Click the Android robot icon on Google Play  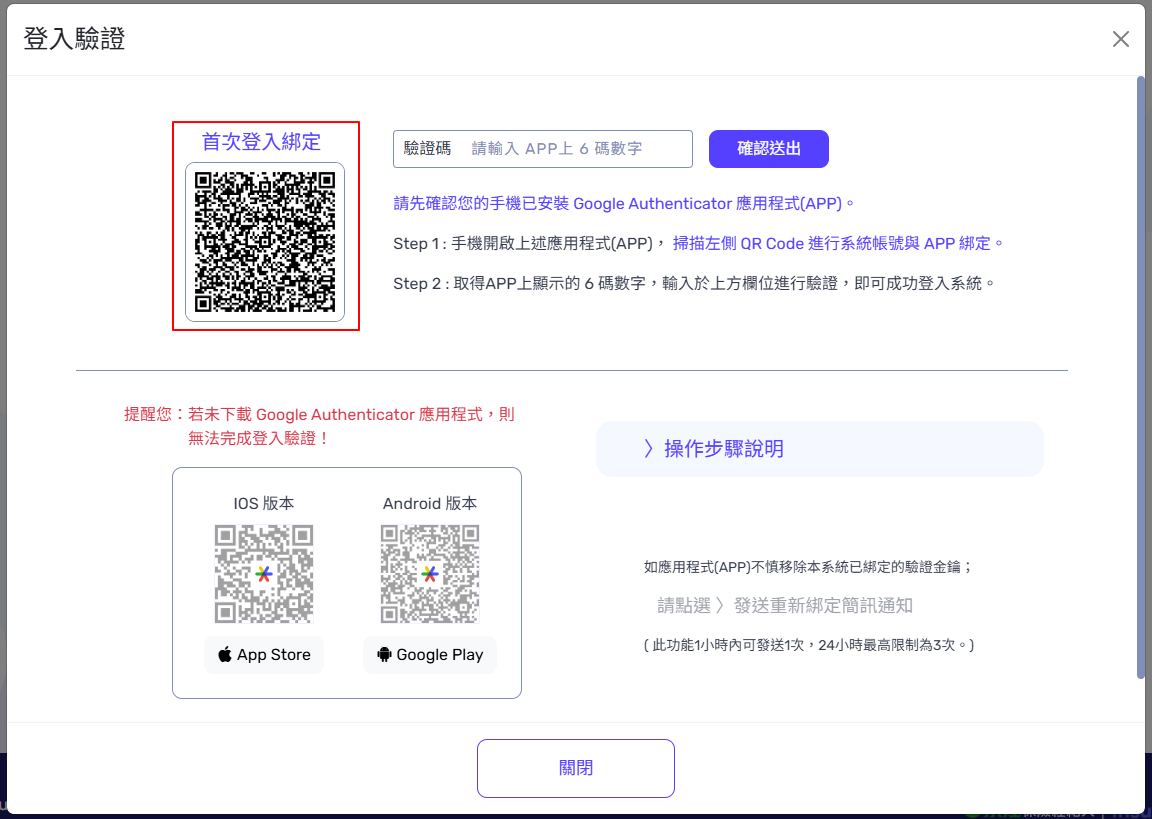pos(384,655)
